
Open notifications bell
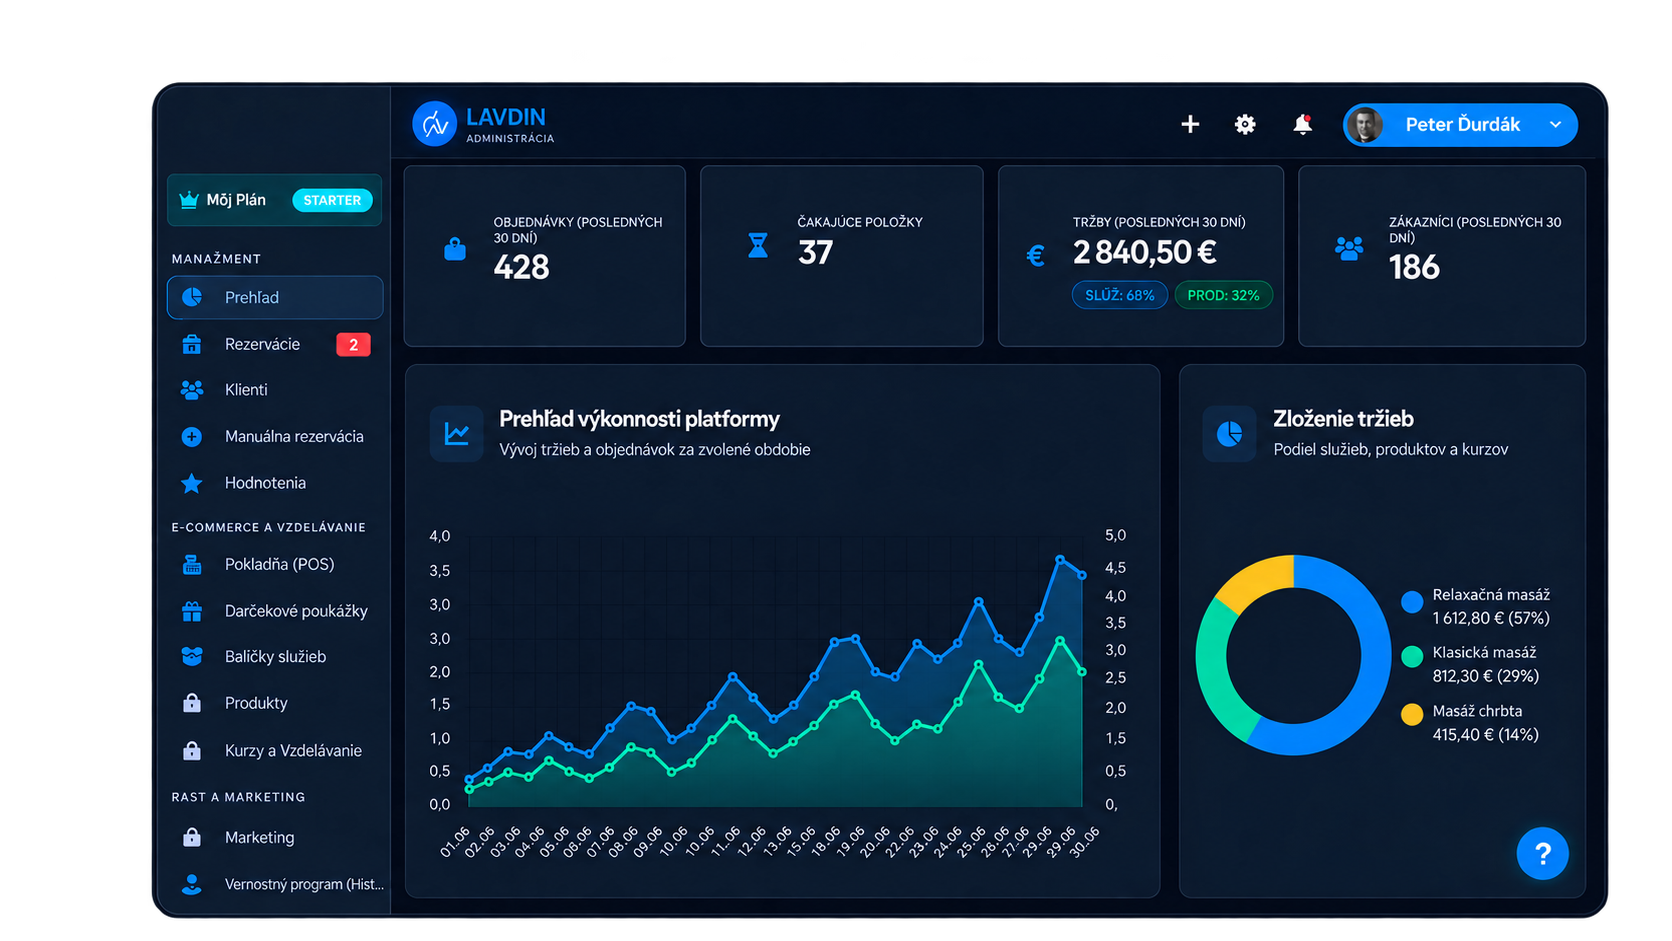tap(1302, 124)
